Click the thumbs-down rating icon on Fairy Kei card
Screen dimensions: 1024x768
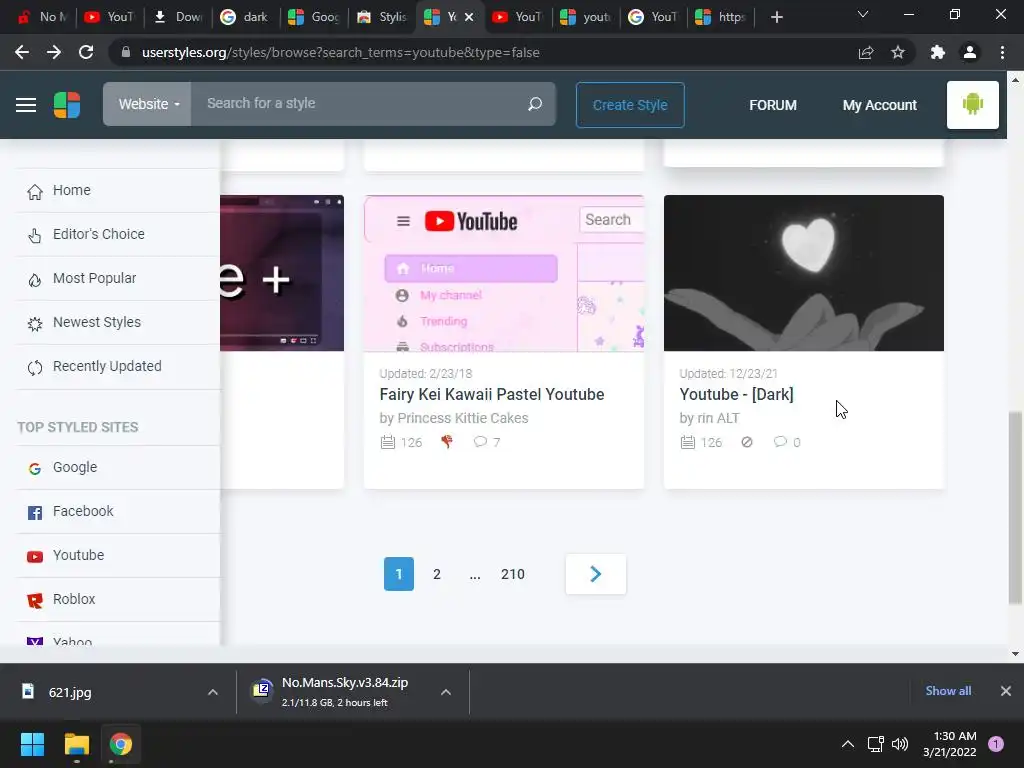447,442
